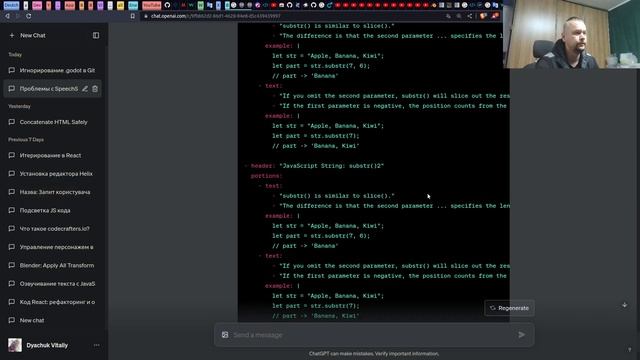Click the zoom magnifier icon in the address bar

pyautogui.click(x=459, y=16)
